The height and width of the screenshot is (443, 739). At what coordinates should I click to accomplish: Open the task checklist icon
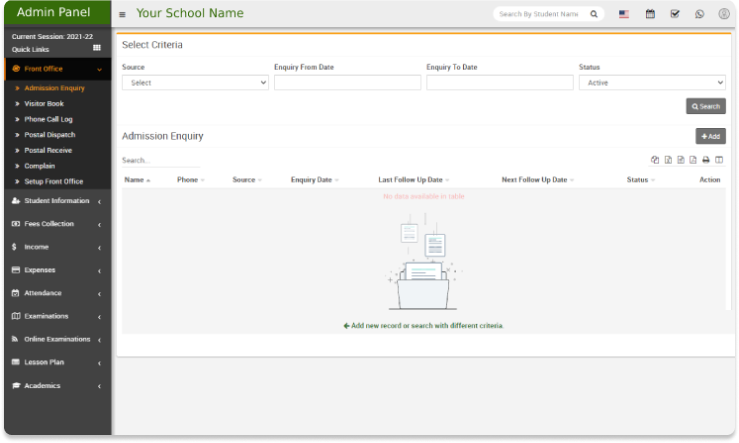pos(675,14)
